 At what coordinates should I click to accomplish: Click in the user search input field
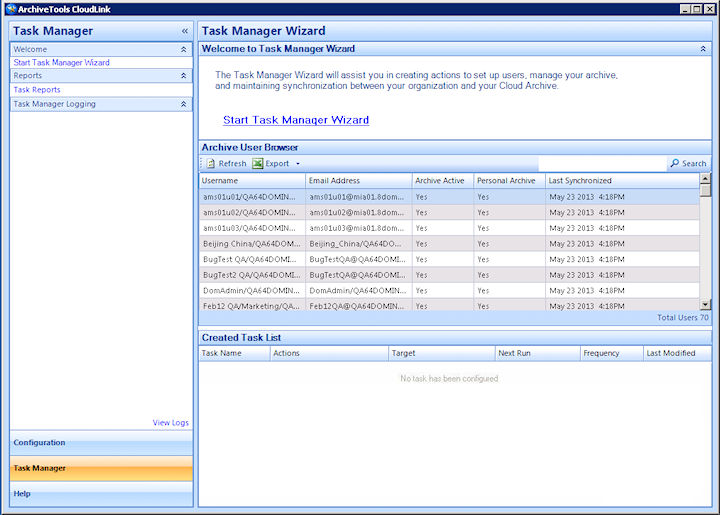tap(602, 163)
